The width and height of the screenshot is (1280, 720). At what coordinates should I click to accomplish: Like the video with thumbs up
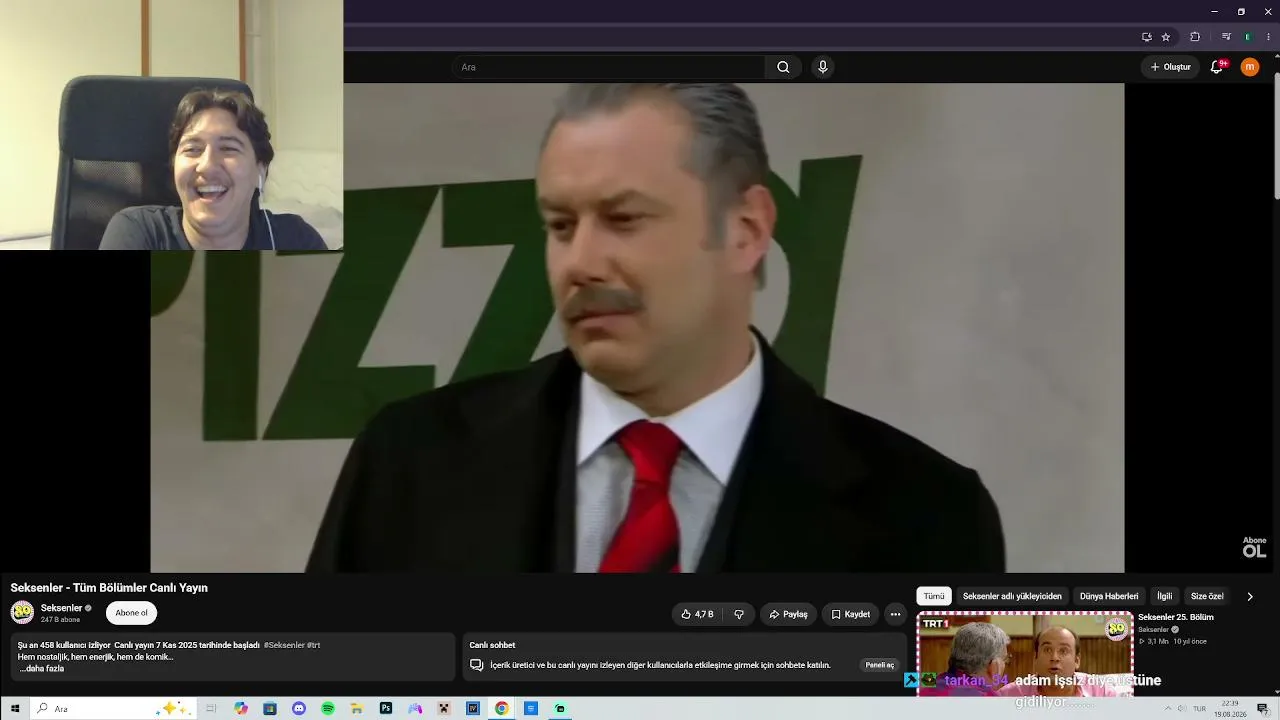coord(698,614)
